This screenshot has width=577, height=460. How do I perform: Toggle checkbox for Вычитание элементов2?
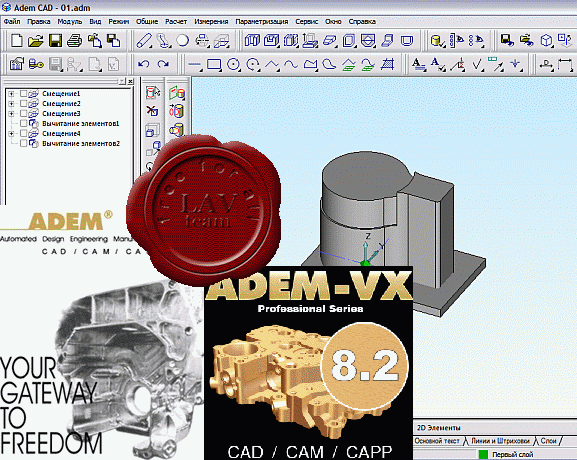[23, 144]
